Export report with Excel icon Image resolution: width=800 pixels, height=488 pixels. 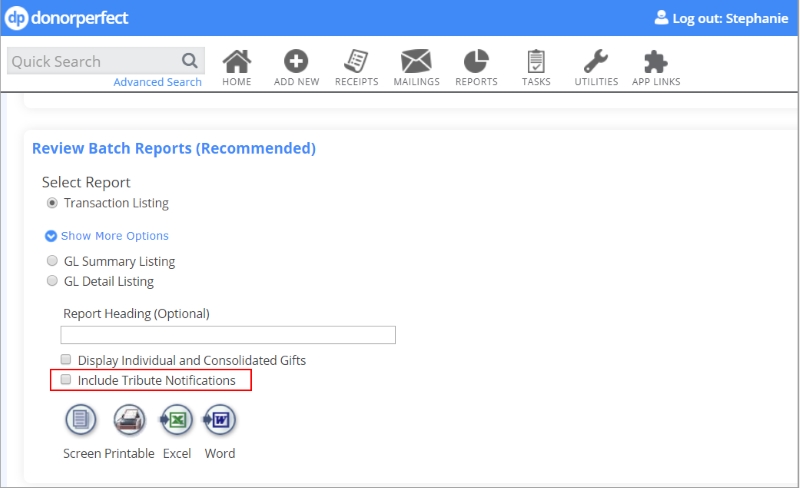(x=177, y=420)
